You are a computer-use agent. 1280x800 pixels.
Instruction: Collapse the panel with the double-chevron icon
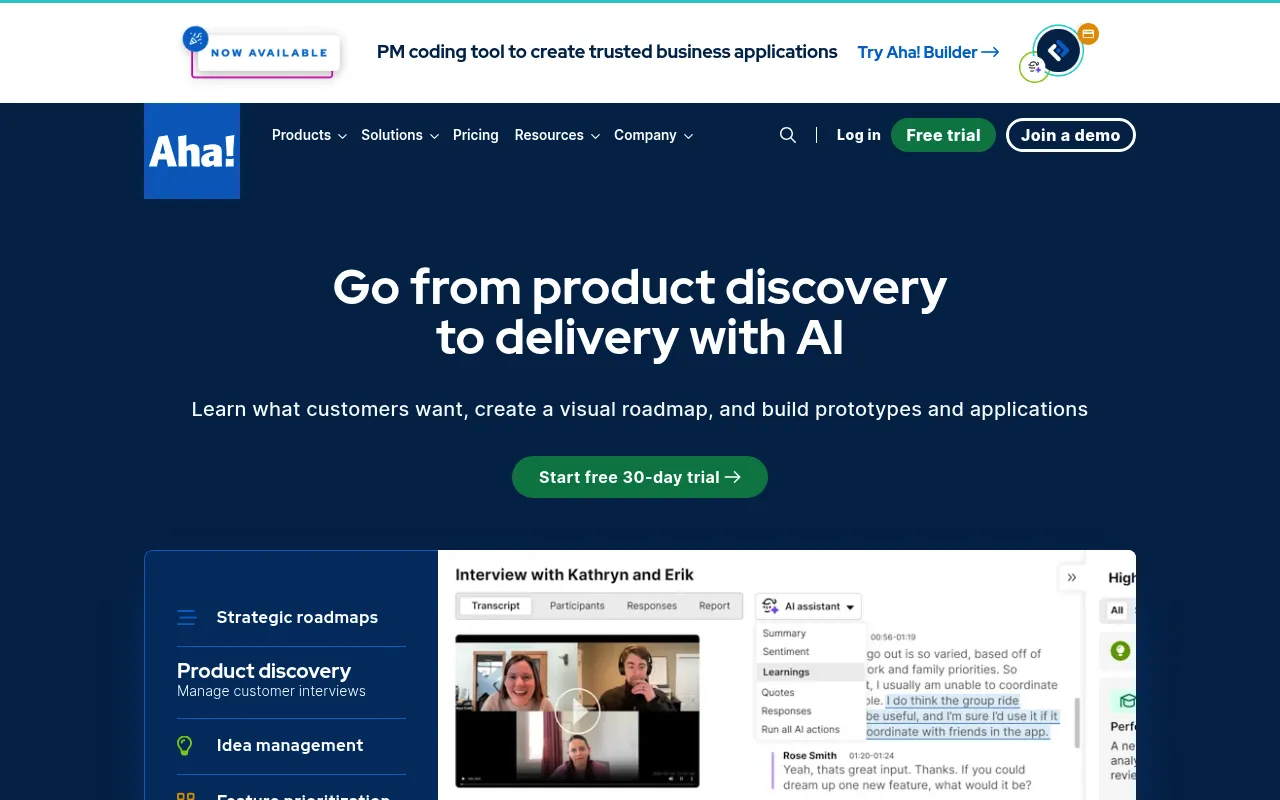1072,577
